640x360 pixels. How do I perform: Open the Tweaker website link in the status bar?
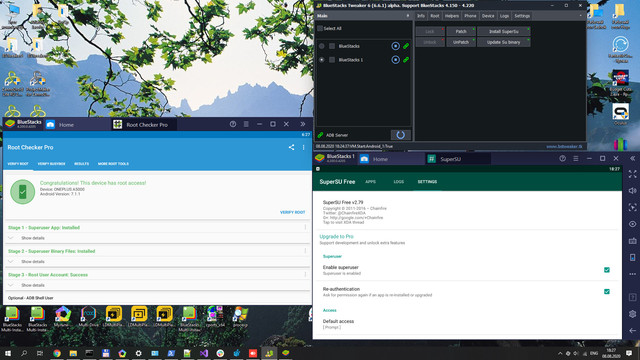click(564, 147)
